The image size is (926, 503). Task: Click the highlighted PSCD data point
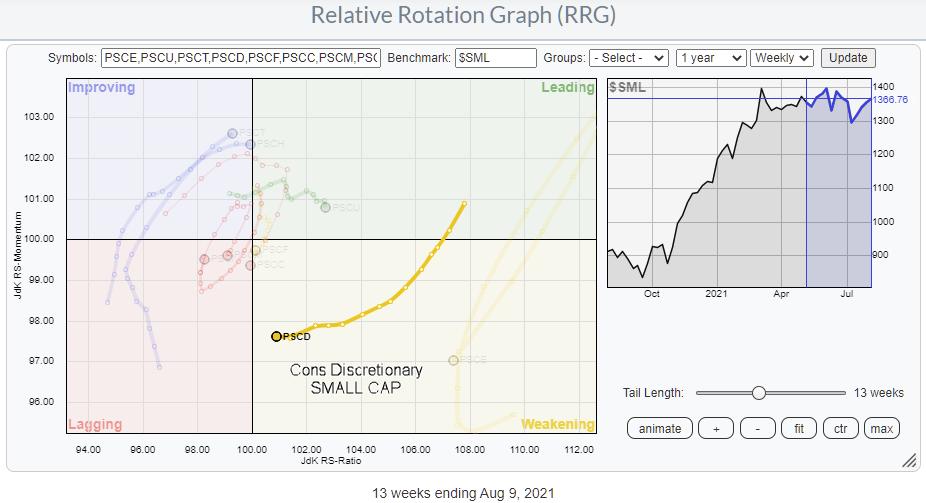(277, 336)
